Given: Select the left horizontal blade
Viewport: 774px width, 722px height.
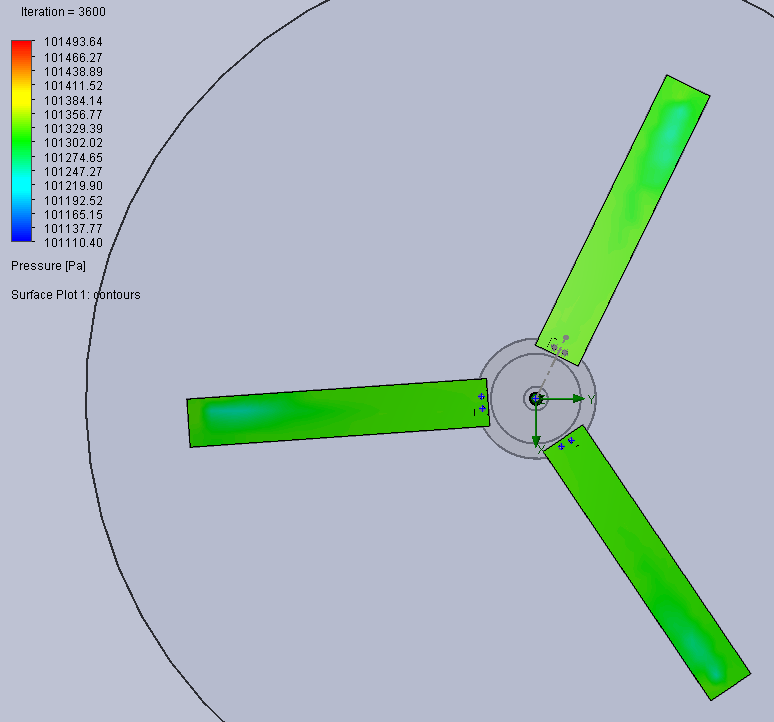Looking at the screenshot, I should pyautogui.click(x=330, y=413).
